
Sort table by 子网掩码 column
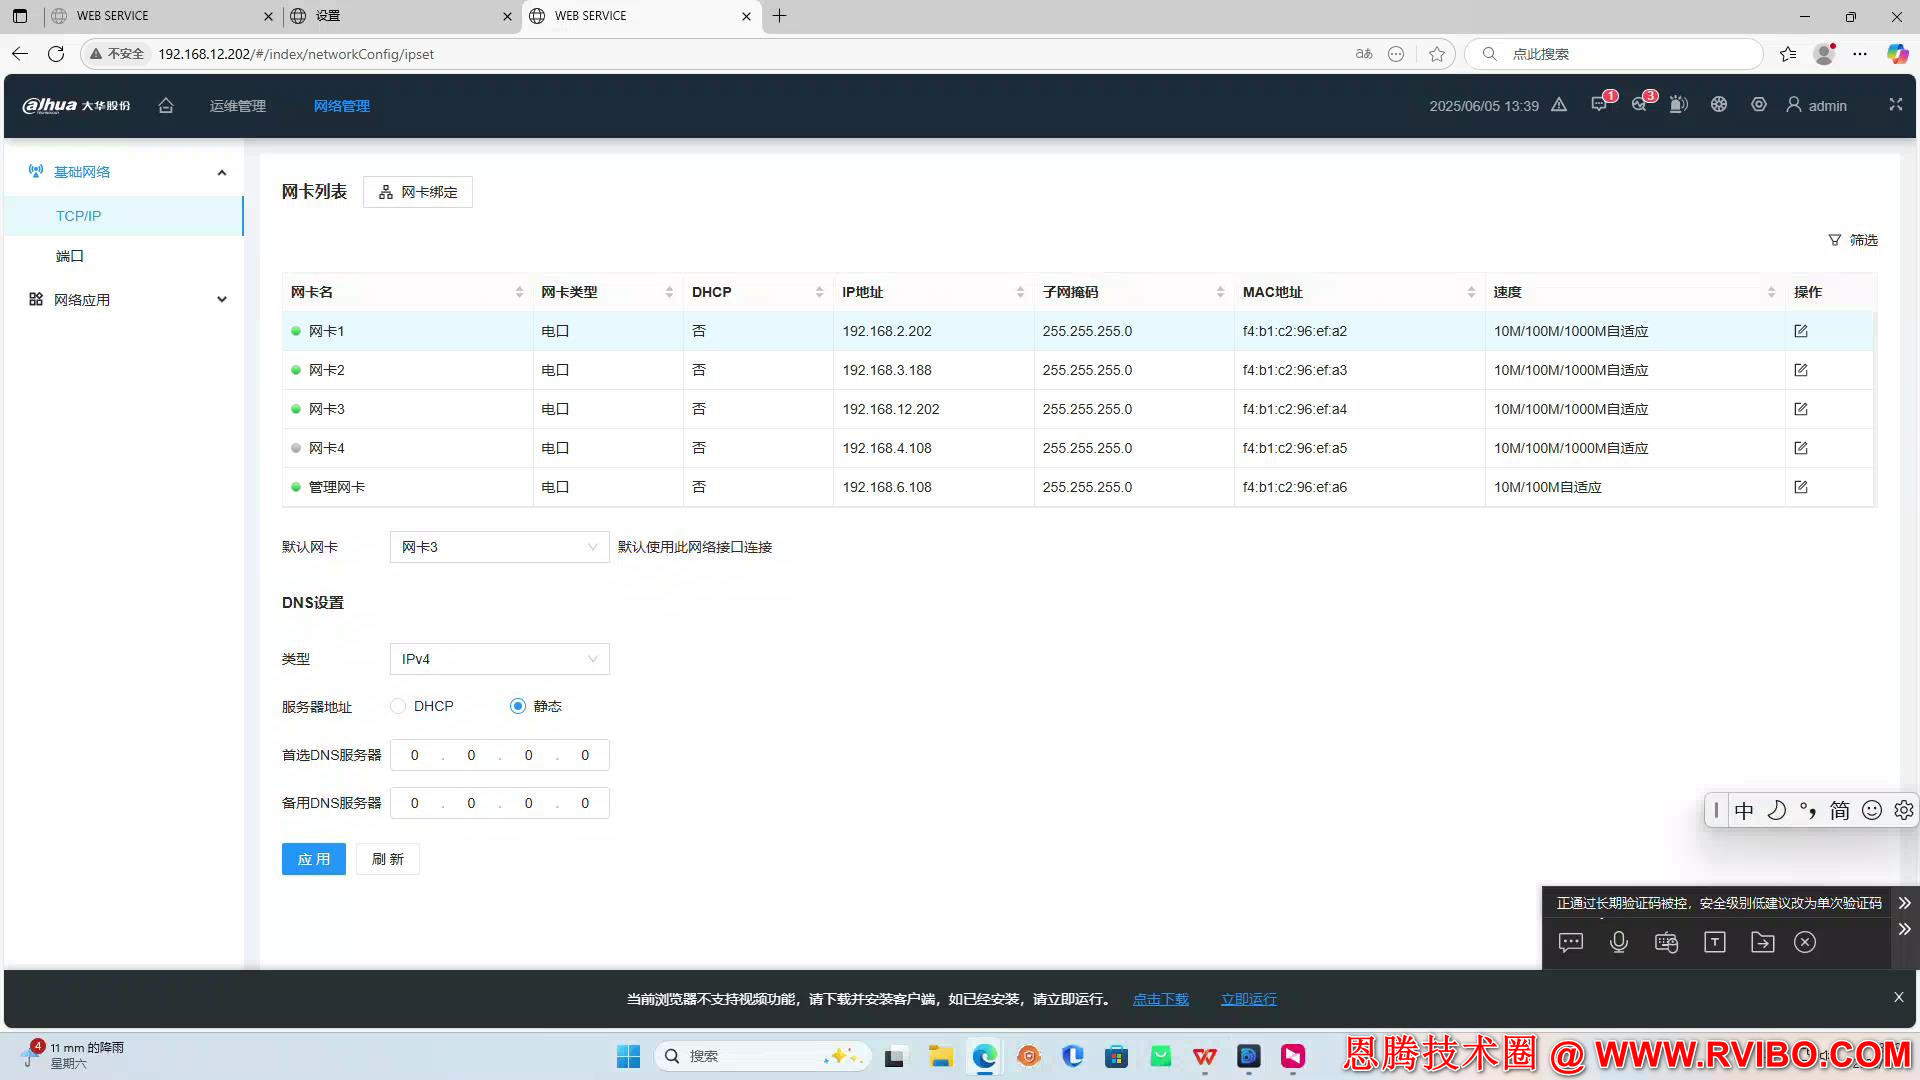point(1220,292)
